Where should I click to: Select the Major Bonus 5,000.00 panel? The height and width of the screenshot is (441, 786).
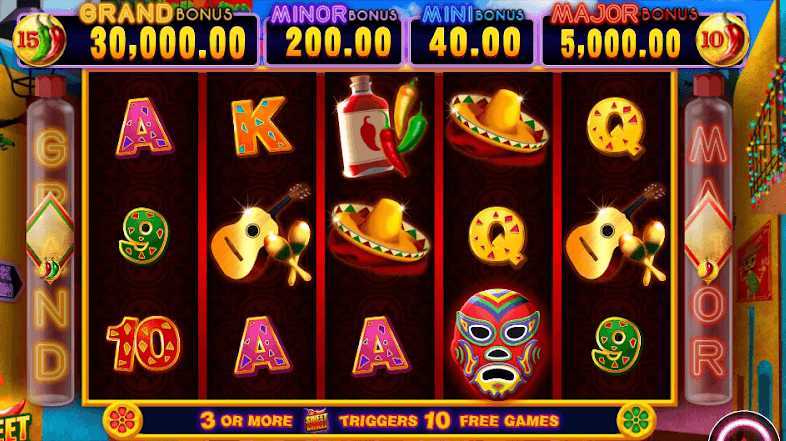pos(622,39)
